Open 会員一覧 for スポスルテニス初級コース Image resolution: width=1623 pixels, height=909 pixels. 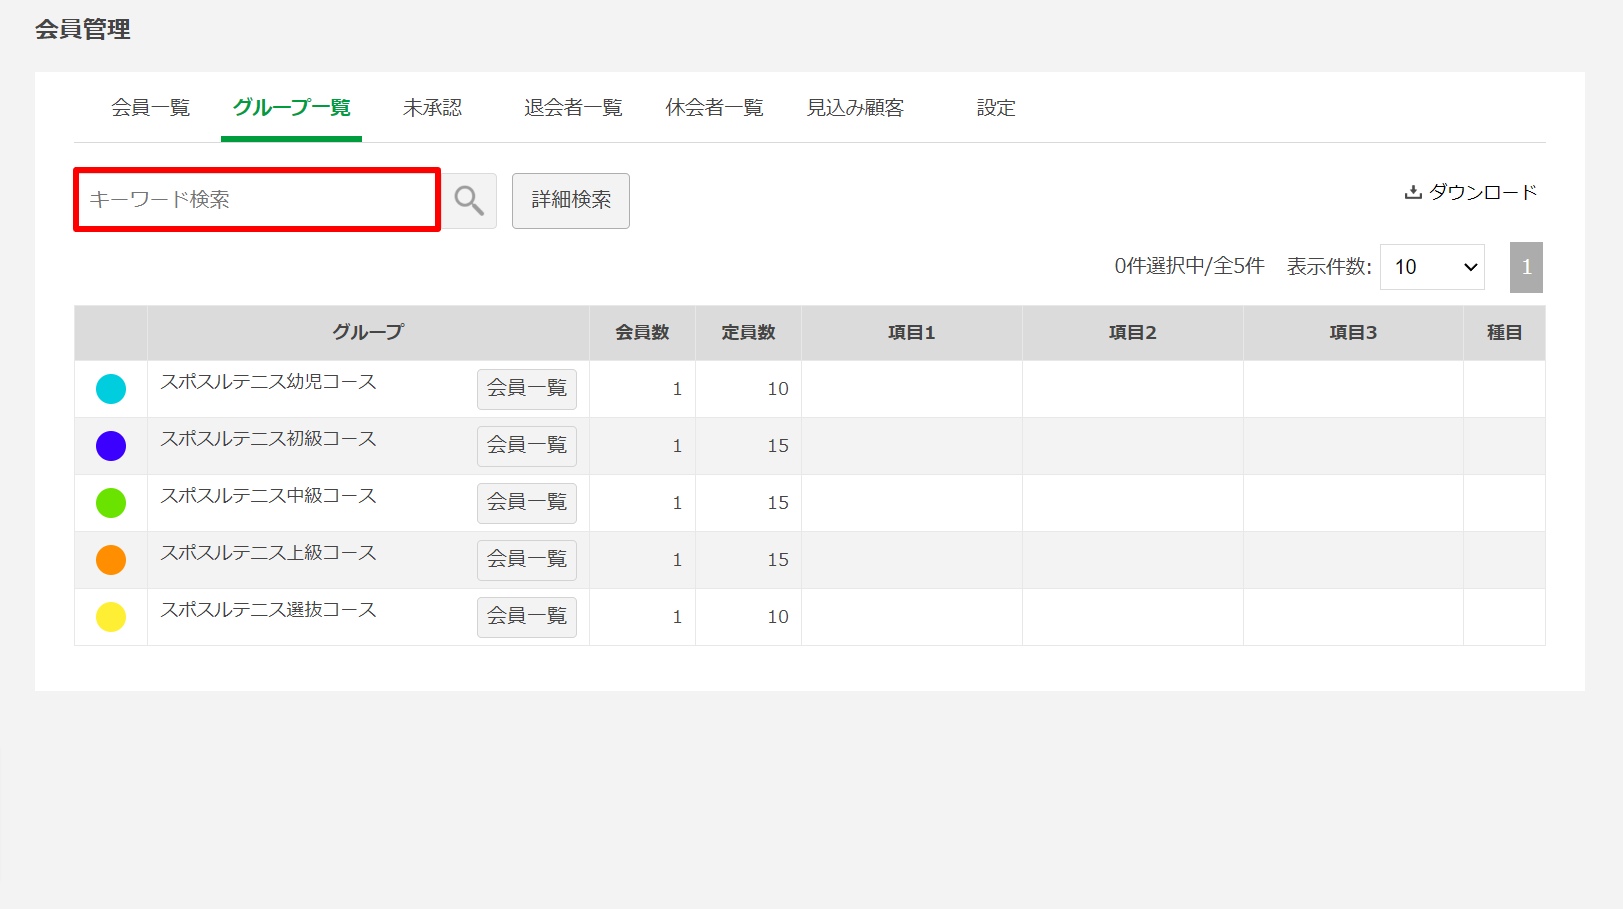coord(527,446)
